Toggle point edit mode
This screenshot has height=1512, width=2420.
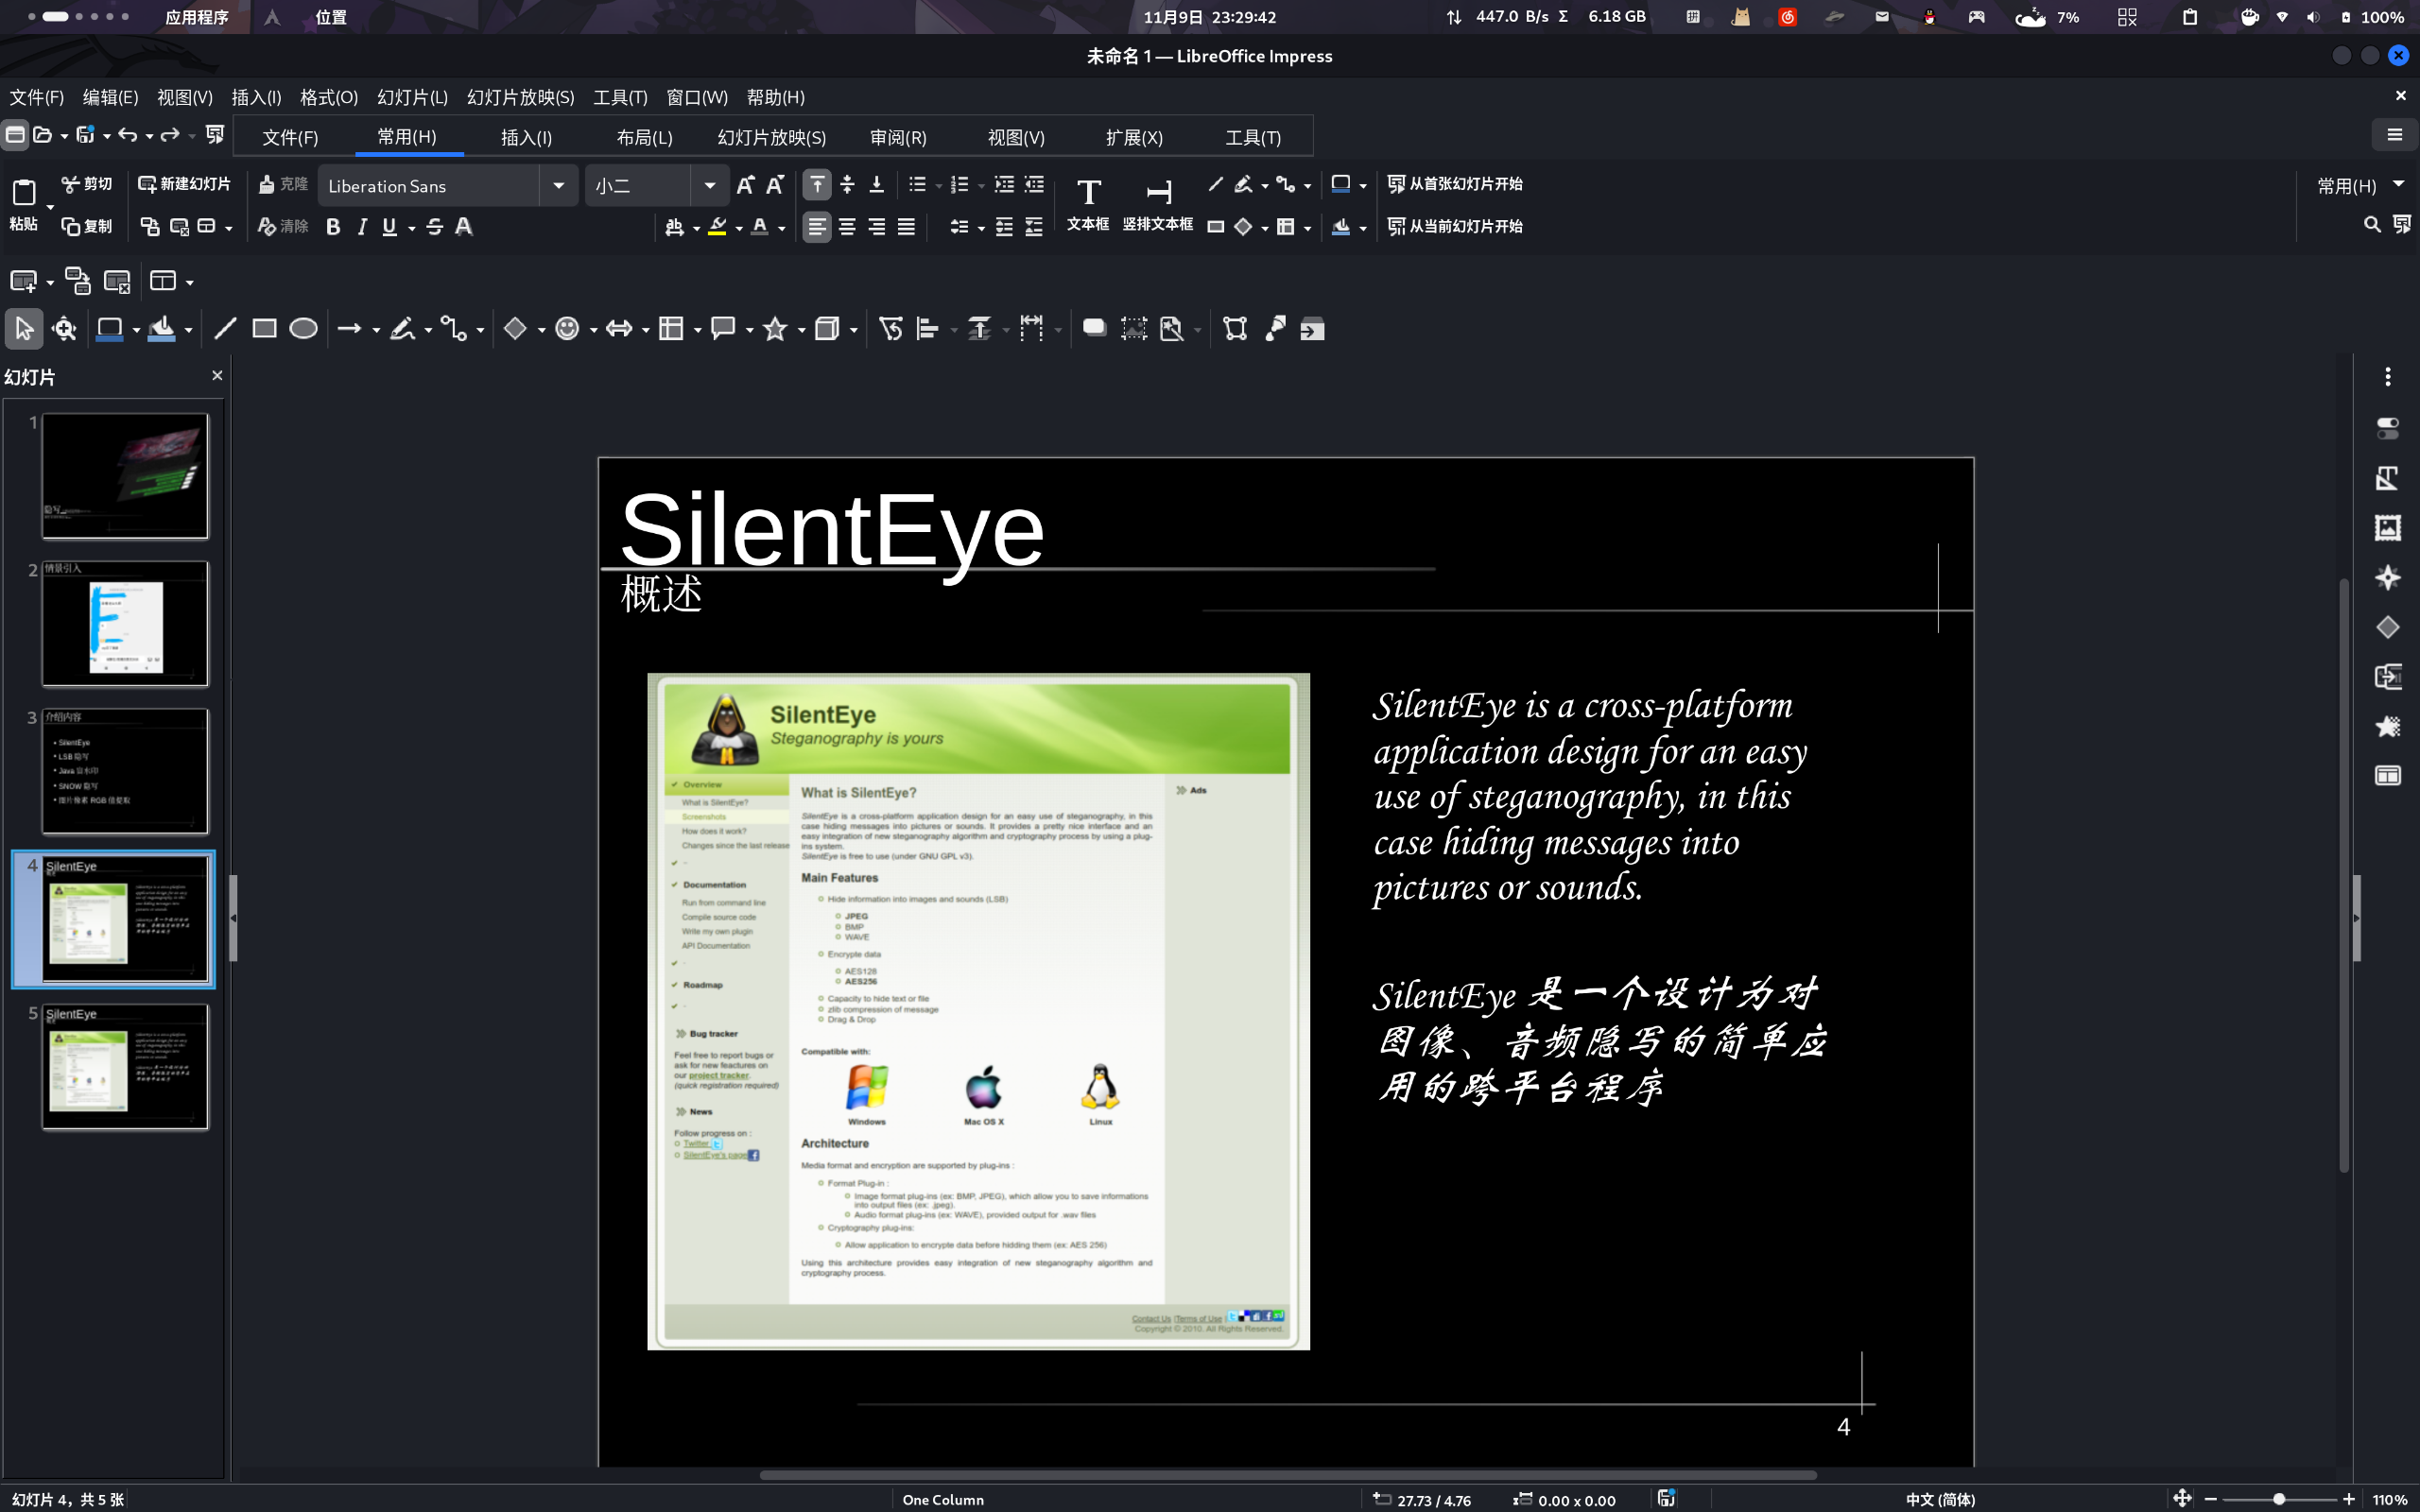(x=1235, y=329)
